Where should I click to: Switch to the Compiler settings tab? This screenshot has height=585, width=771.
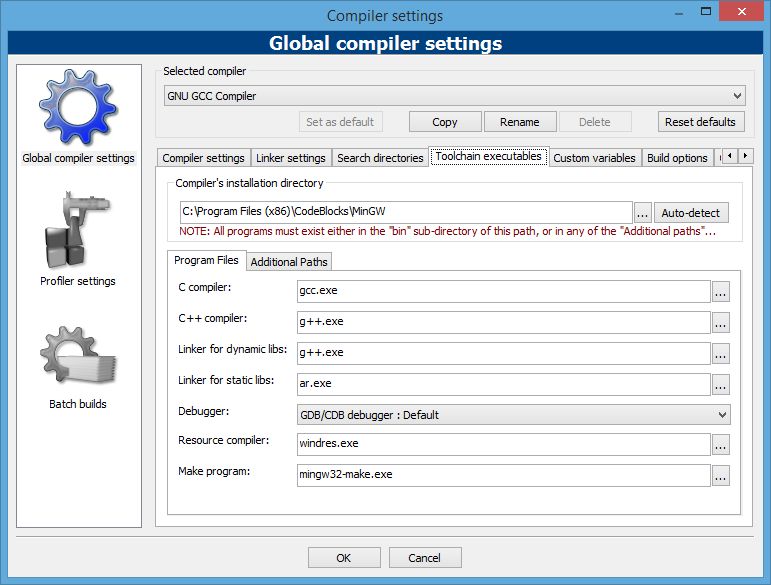click(204, 158)
